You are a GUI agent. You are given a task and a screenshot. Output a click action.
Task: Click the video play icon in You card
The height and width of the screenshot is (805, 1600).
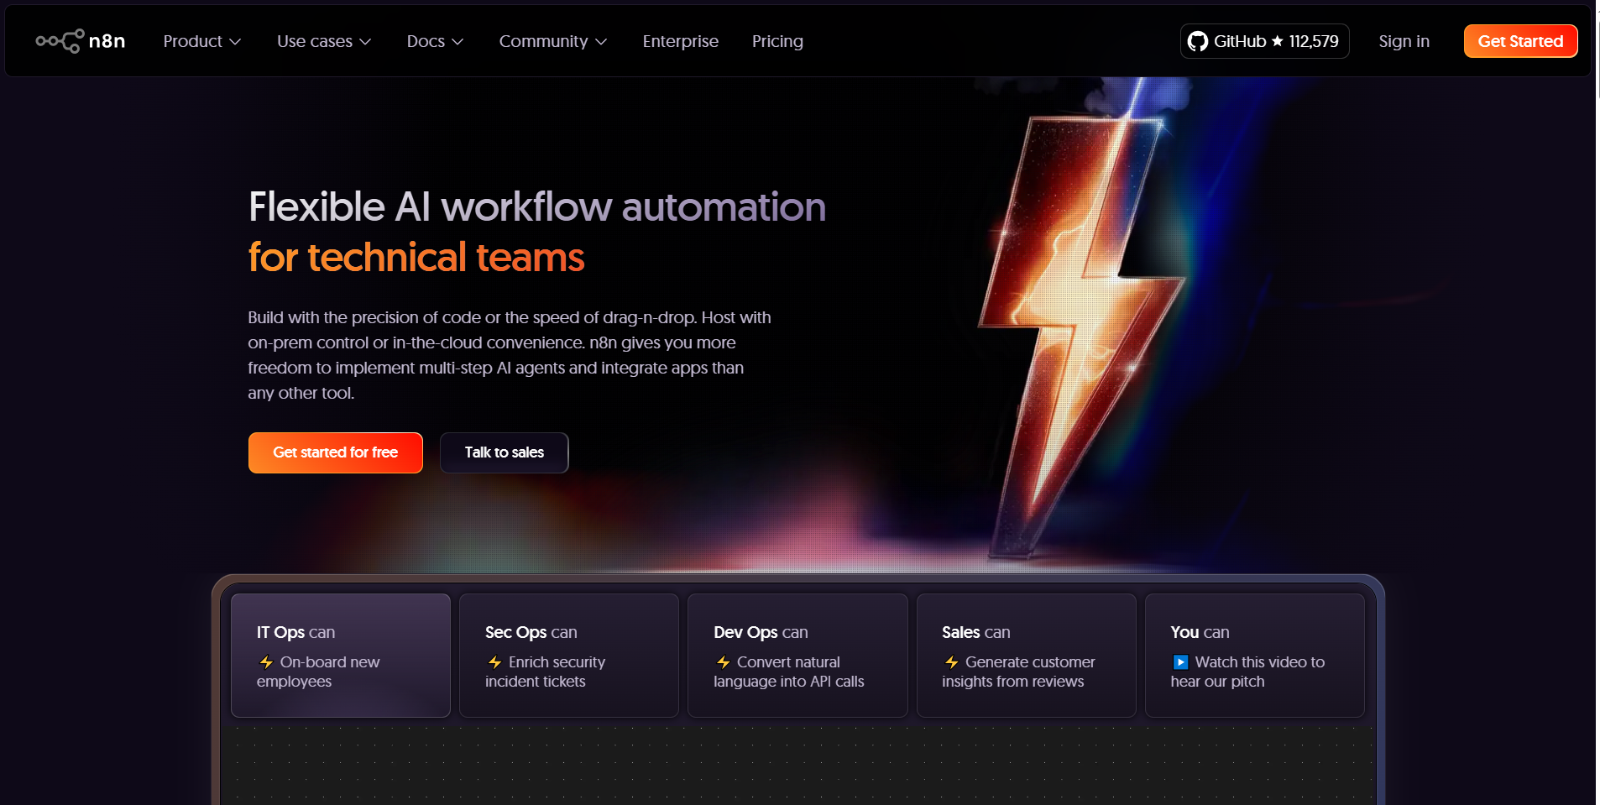click(1180, 662)
